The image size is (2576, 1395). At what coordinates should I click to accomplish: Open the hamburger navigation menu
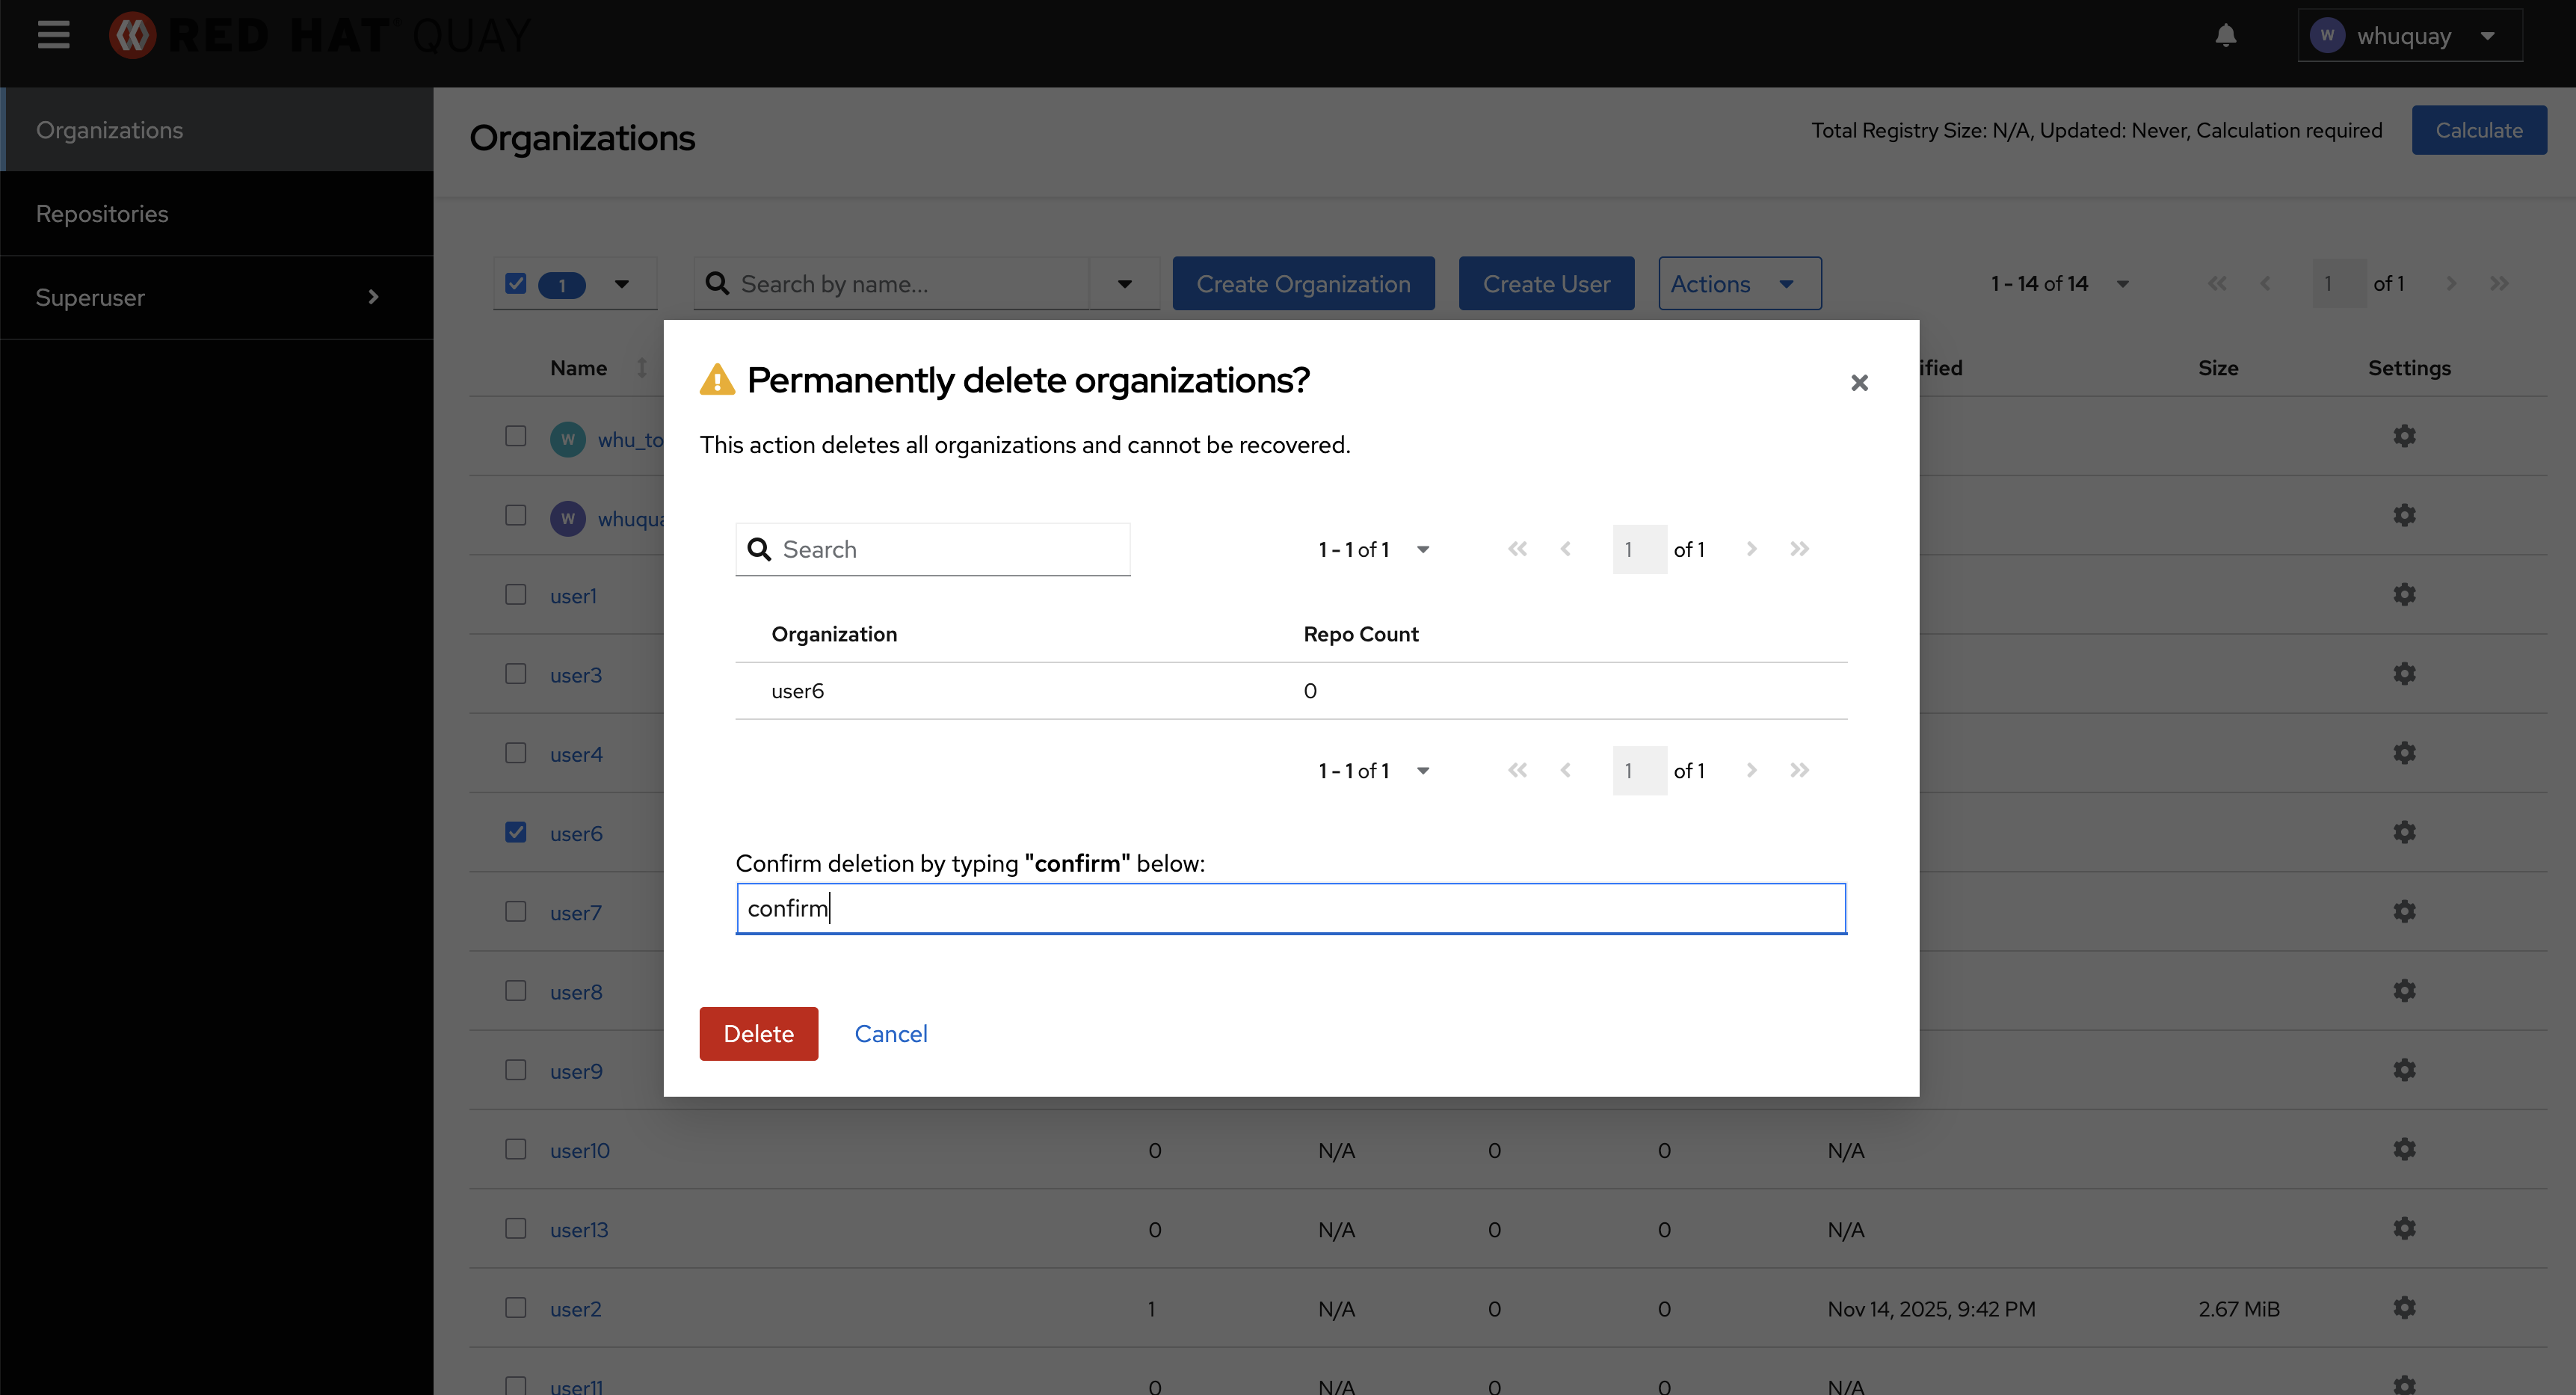53,35
